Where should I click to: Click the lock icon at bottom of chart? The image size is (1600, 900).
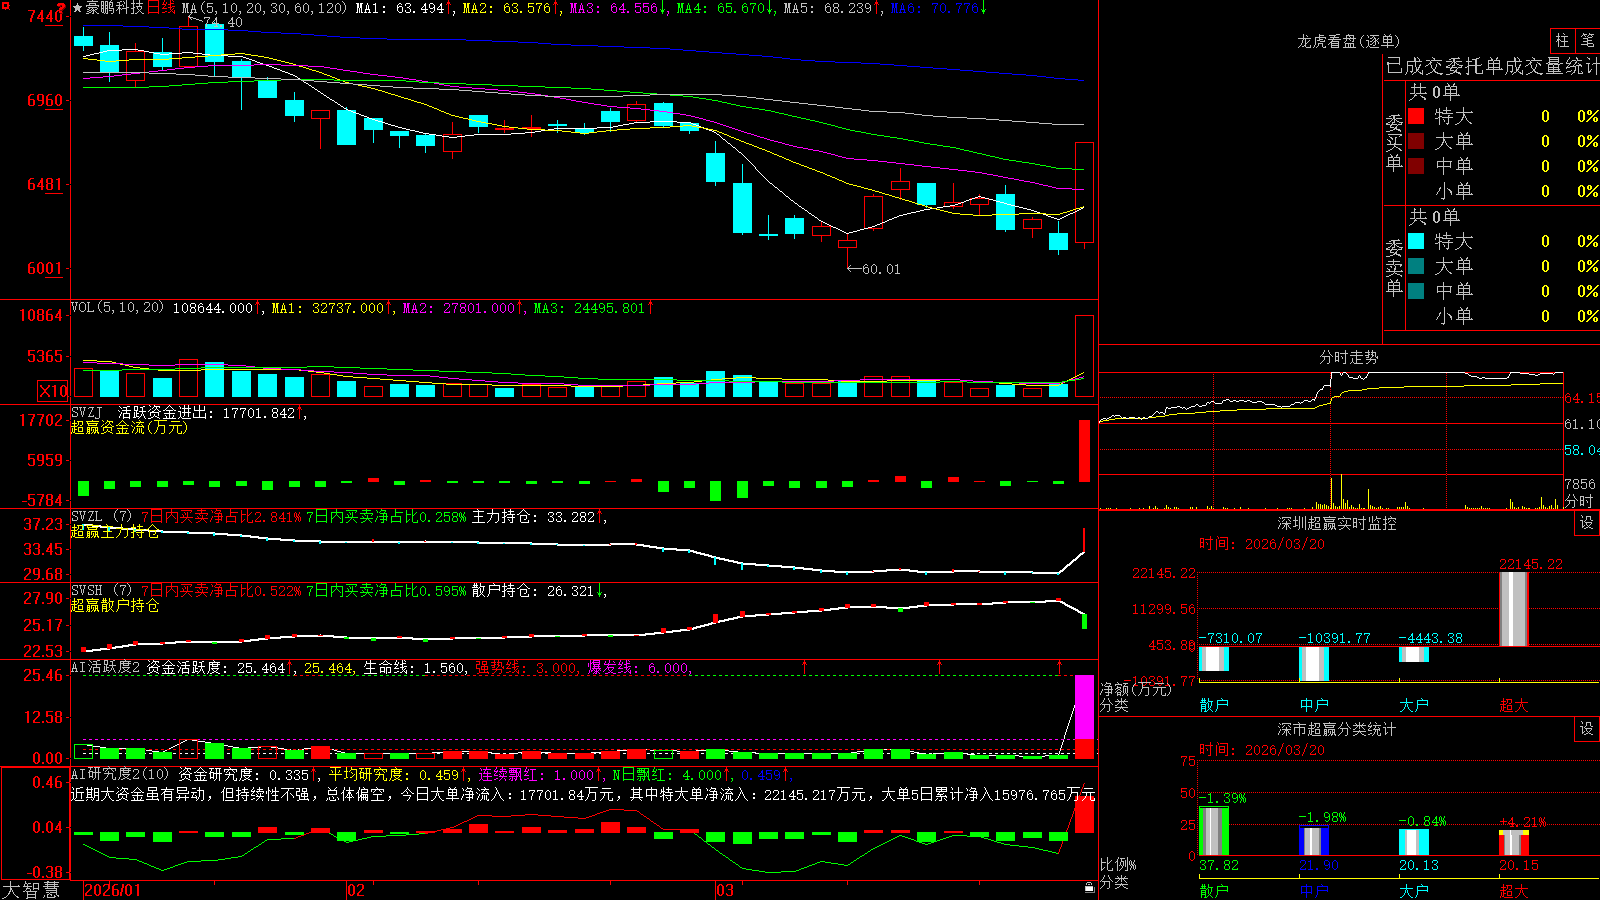(x=1090, y=888)
